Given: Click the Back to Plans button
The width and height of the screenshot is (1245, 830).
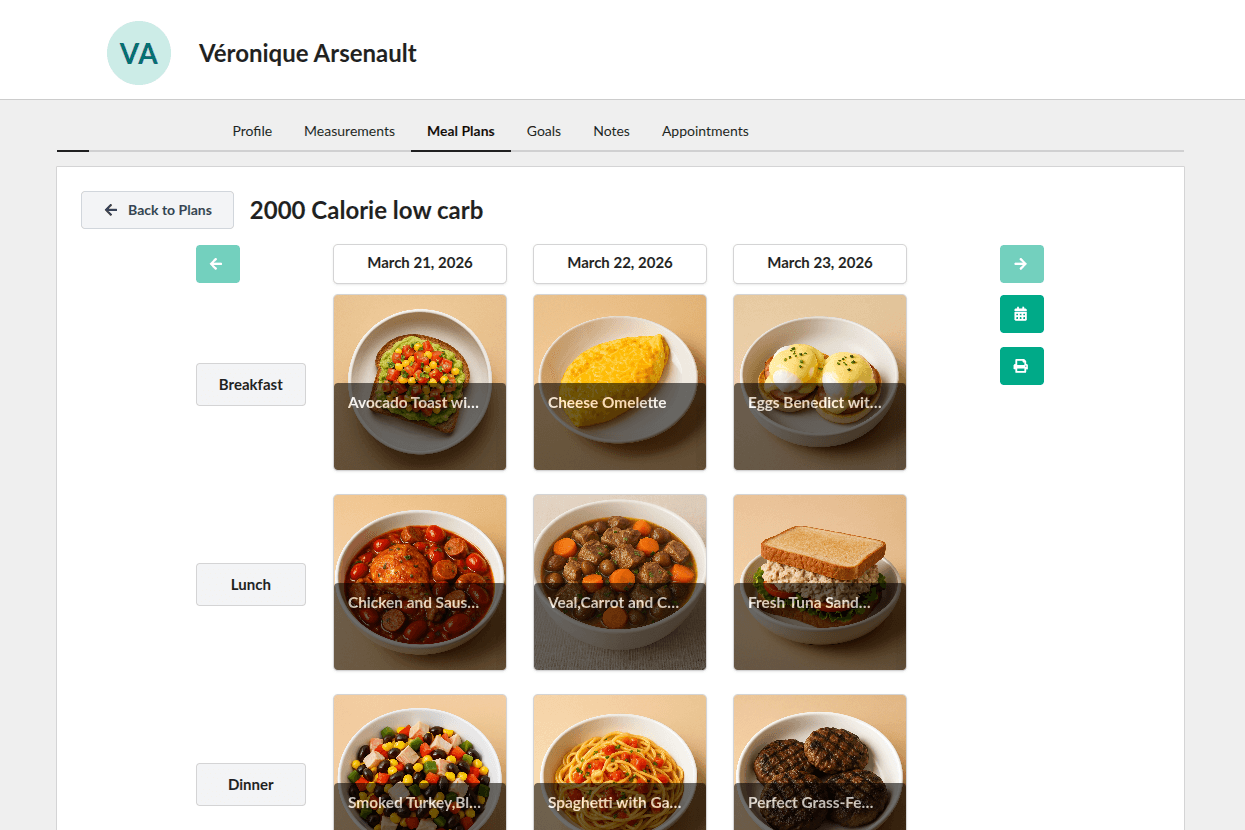Looking at the screenshot, I should 157,210.
